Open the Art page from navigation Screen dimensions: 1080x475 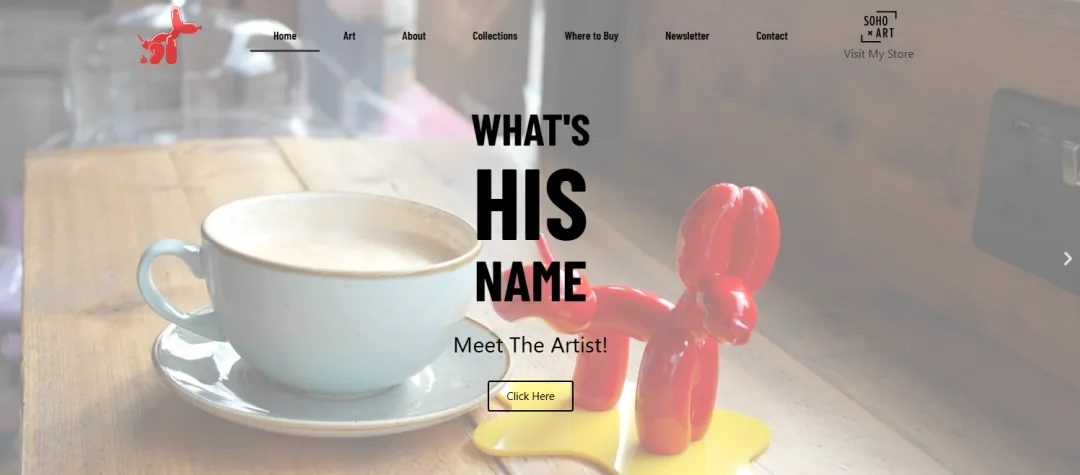349,36
